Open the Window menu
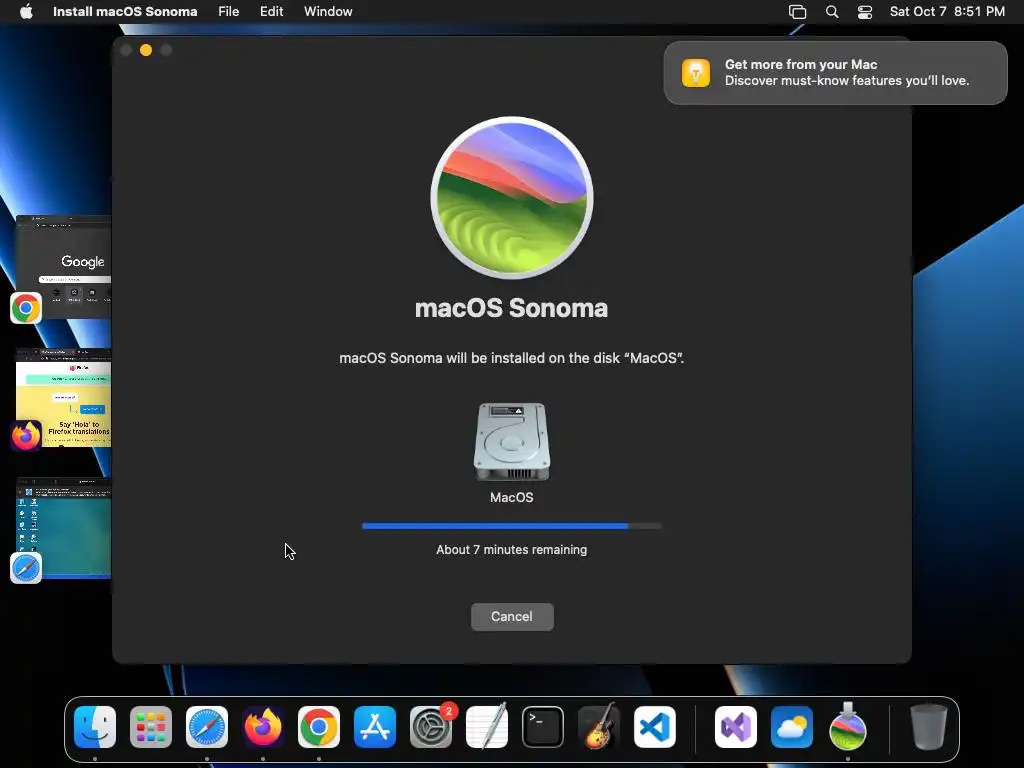Image resolution: width=1024 pixels, height=768 pixels. (x=328, y=12)
